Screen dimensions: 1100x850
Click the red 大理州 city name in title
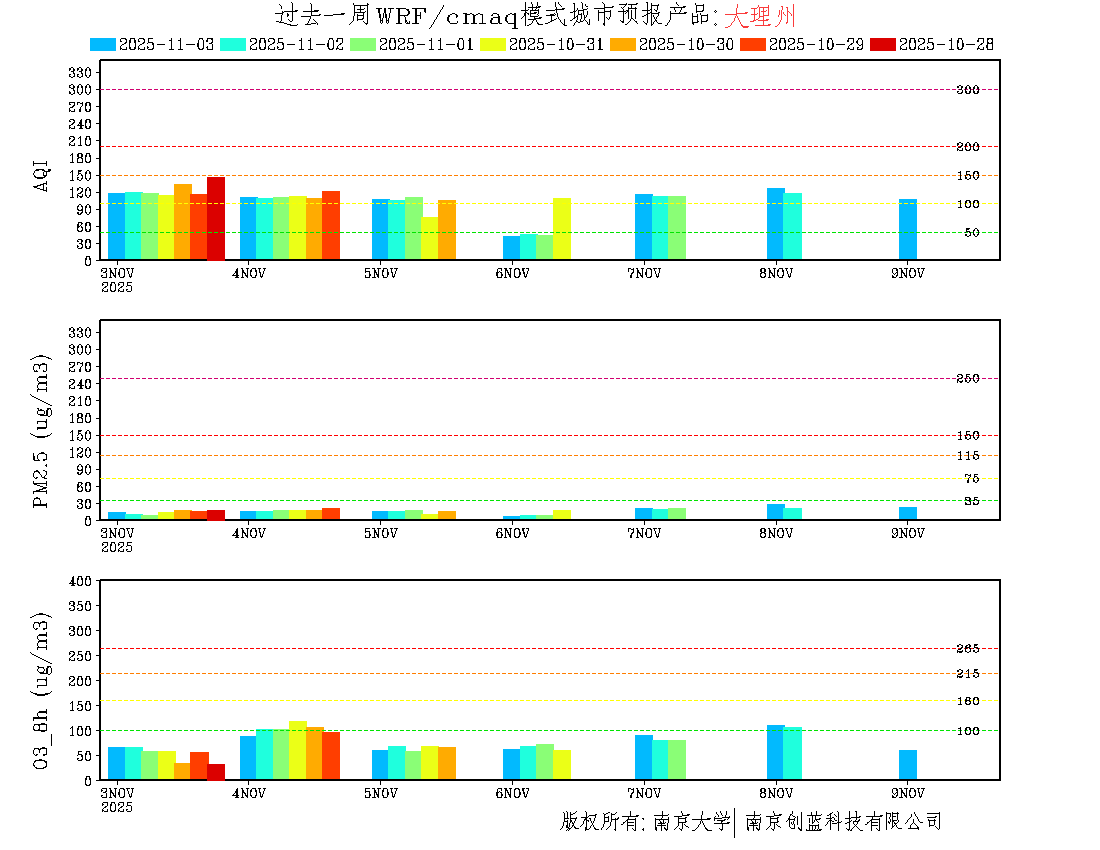tap(760, 16)
